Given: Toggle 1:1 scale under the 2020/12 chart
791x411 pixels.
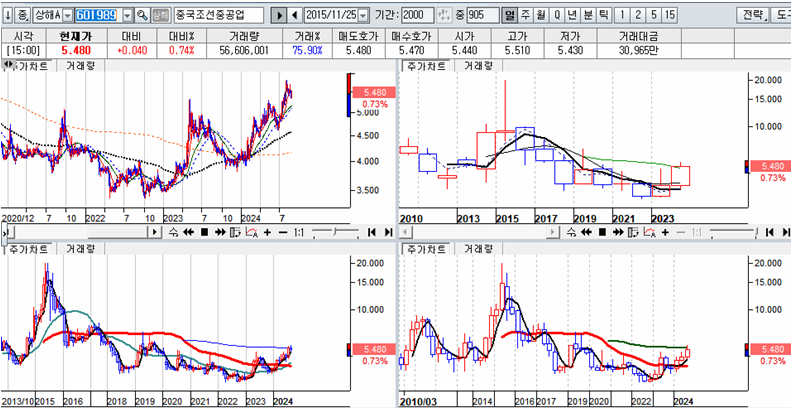Looking at the screenshot, I should tap(299, 232).
